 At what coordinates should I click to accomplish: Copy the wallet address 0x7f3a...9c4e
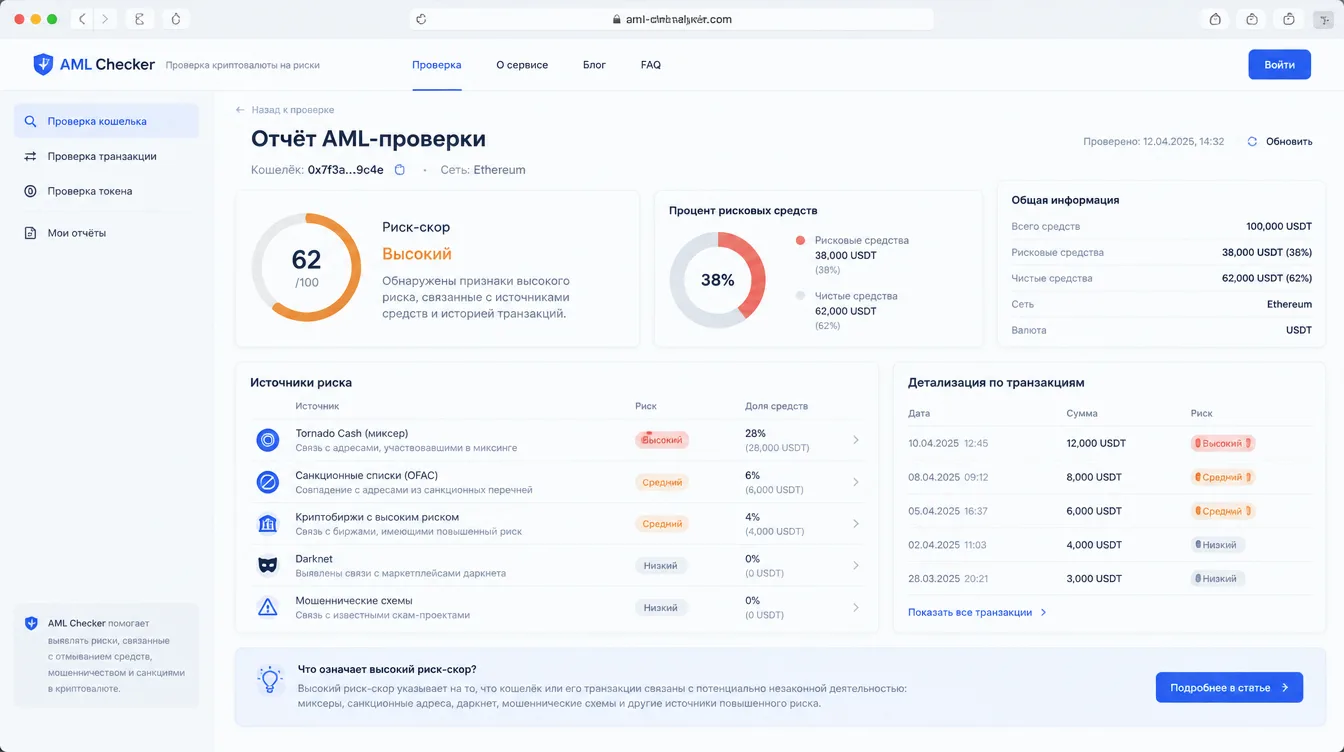click(x=400, y=170)
